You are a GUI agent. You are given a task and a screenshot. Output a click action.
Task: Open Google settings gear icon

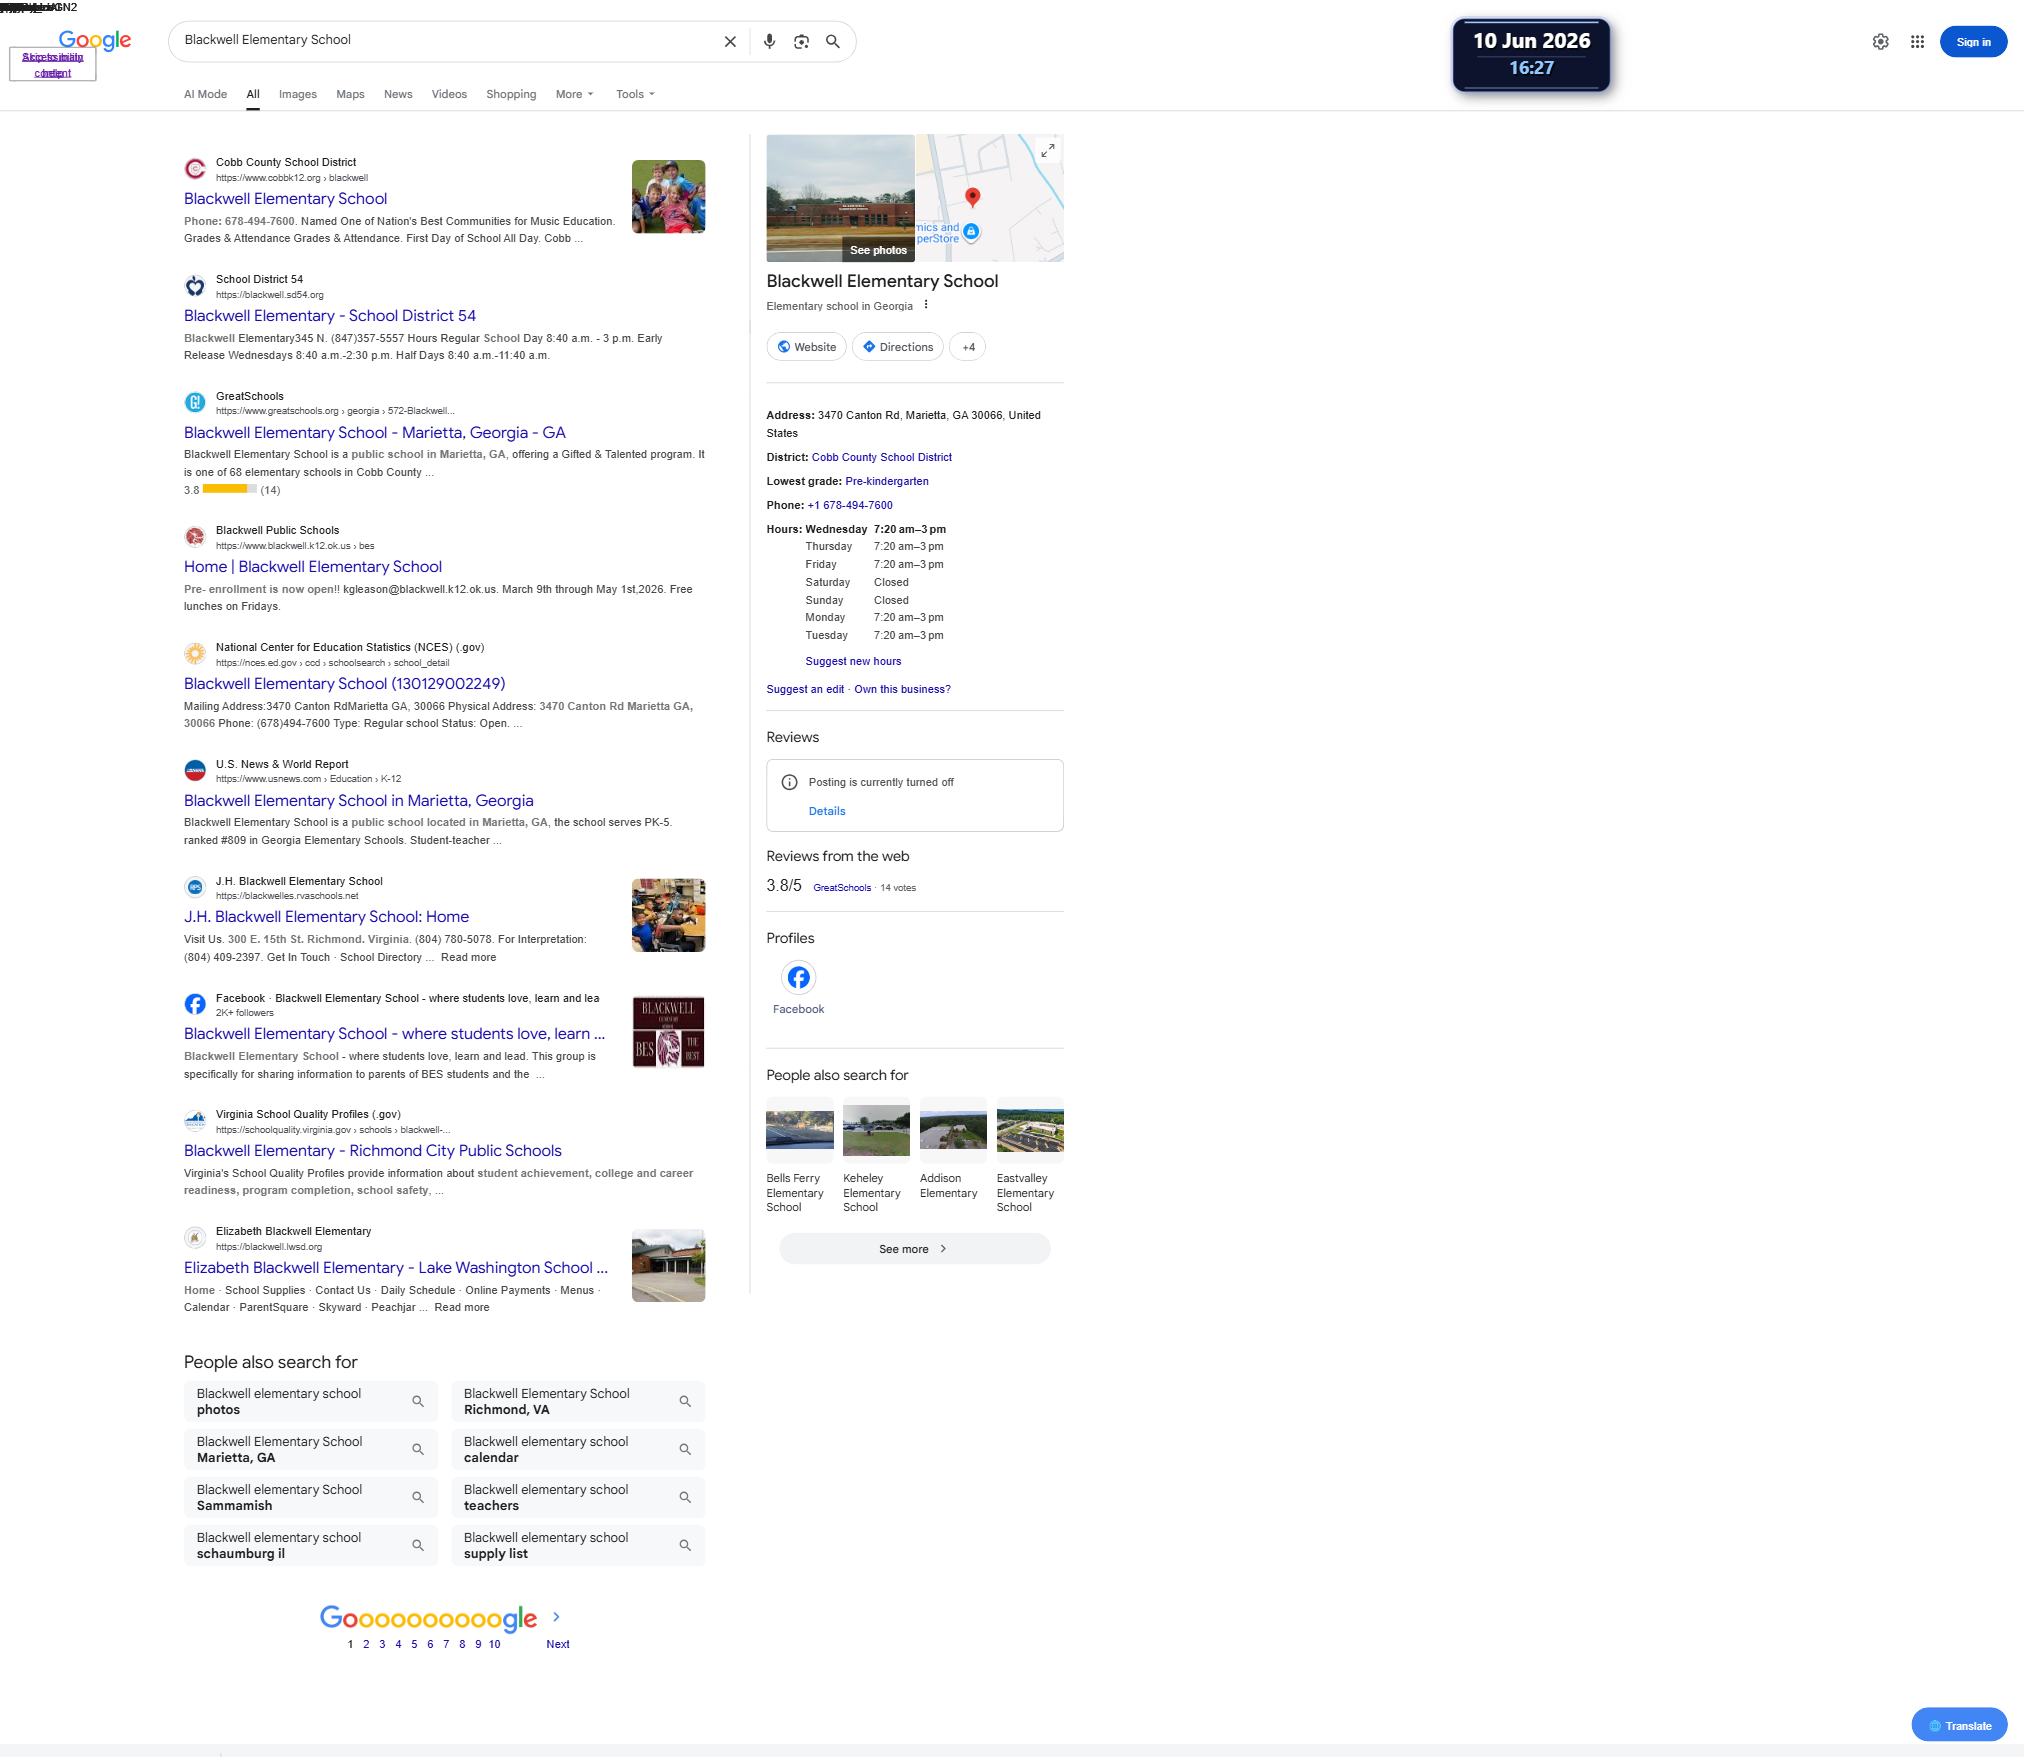(1881, 42)
